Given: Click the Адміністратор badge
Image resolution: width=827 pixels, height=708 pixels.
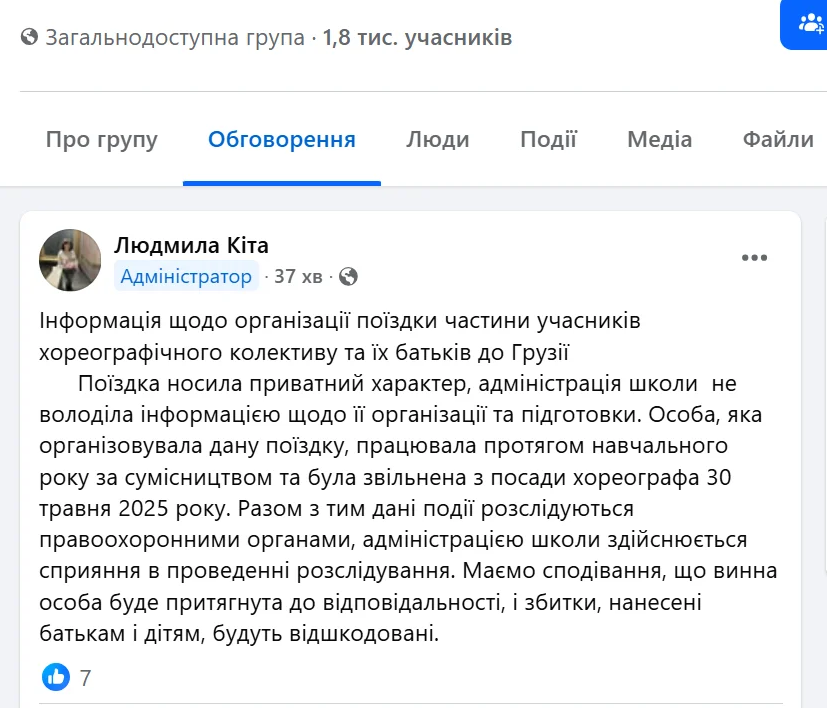Looking at the screenshot, I should 186,276.
